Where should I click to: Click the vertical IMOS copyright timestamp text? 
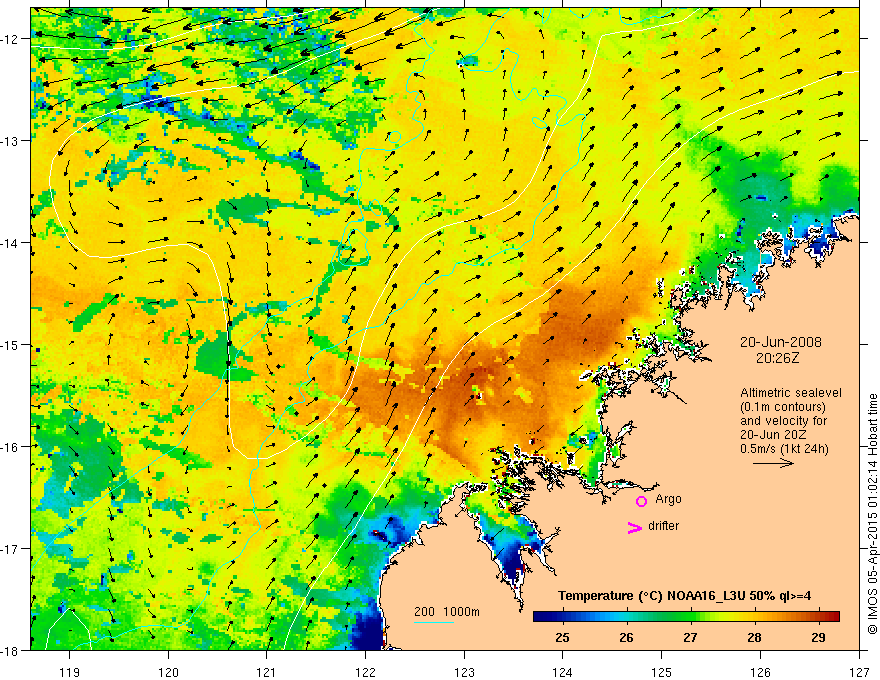click(872, 514)
